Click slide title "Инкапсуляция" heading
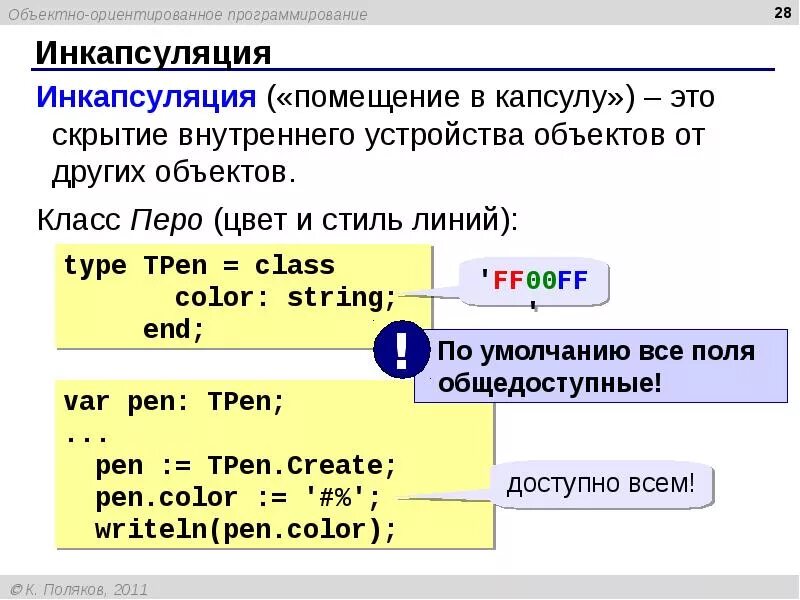The image size is (800, 600). point(153,53)
